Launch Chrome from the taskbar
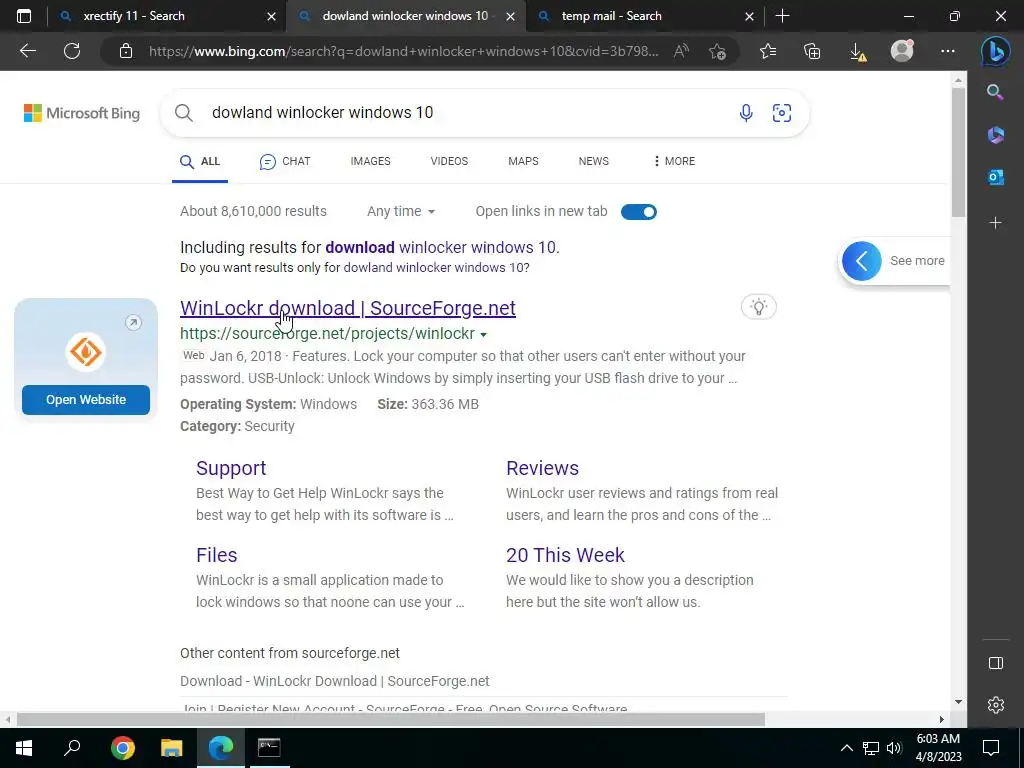 point(122,748)
